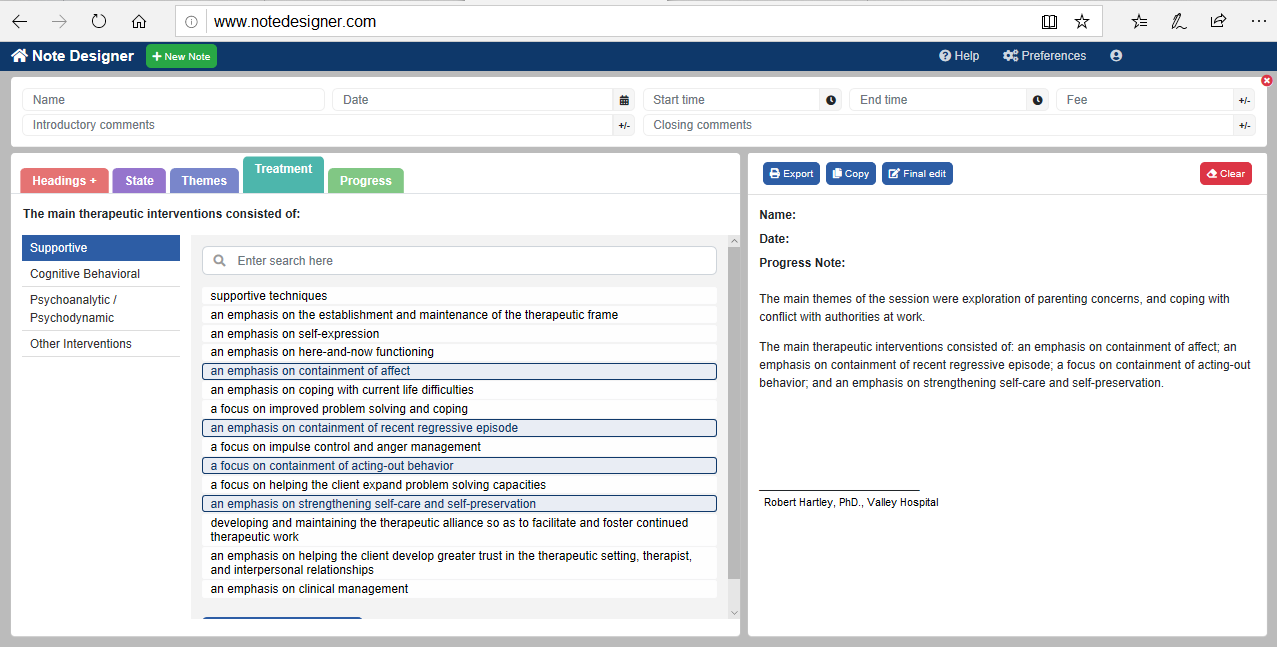This screenshot has height=647, width=1277.
Task: Switch to the Themes tab
Action: coord(204,181)
